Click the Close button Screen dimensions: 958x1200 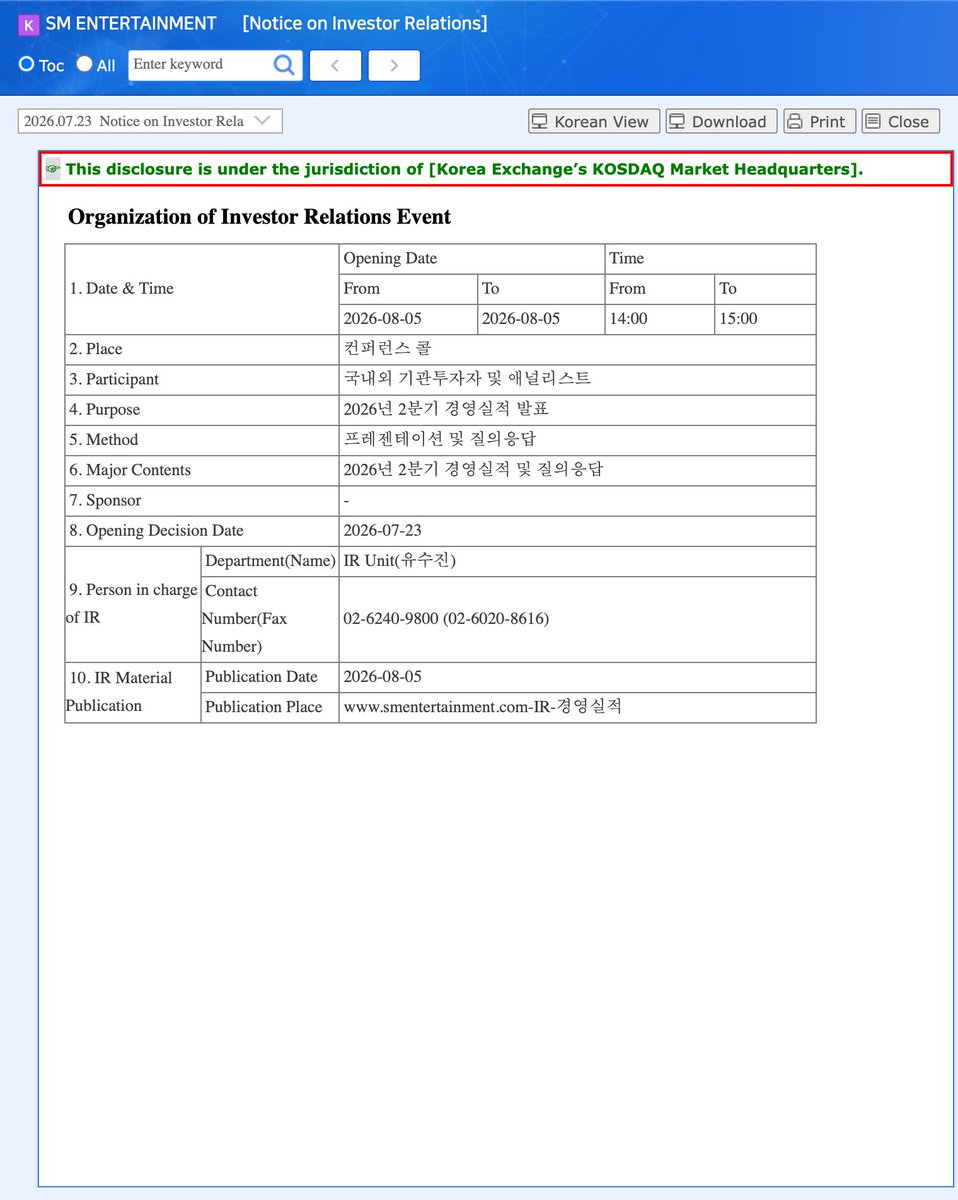pyautogui.click(x=900, y=121)
